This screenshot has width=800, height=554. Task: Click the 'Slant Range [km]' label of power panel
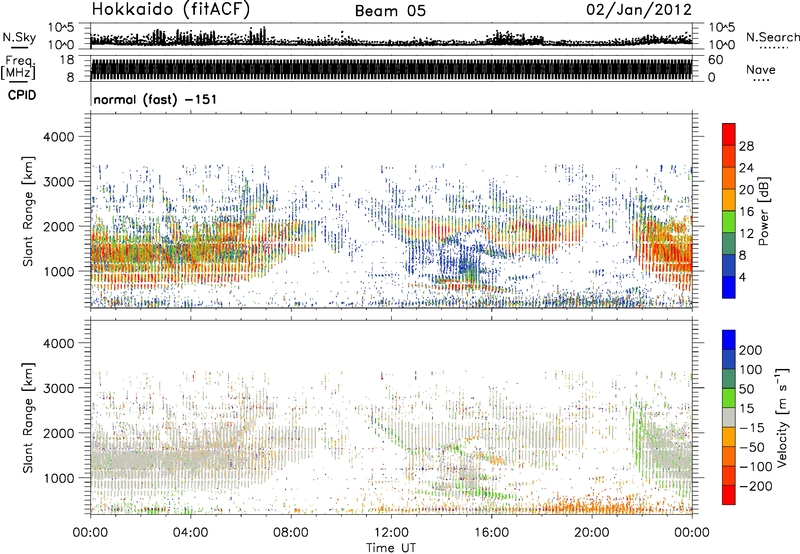[28, 211]
